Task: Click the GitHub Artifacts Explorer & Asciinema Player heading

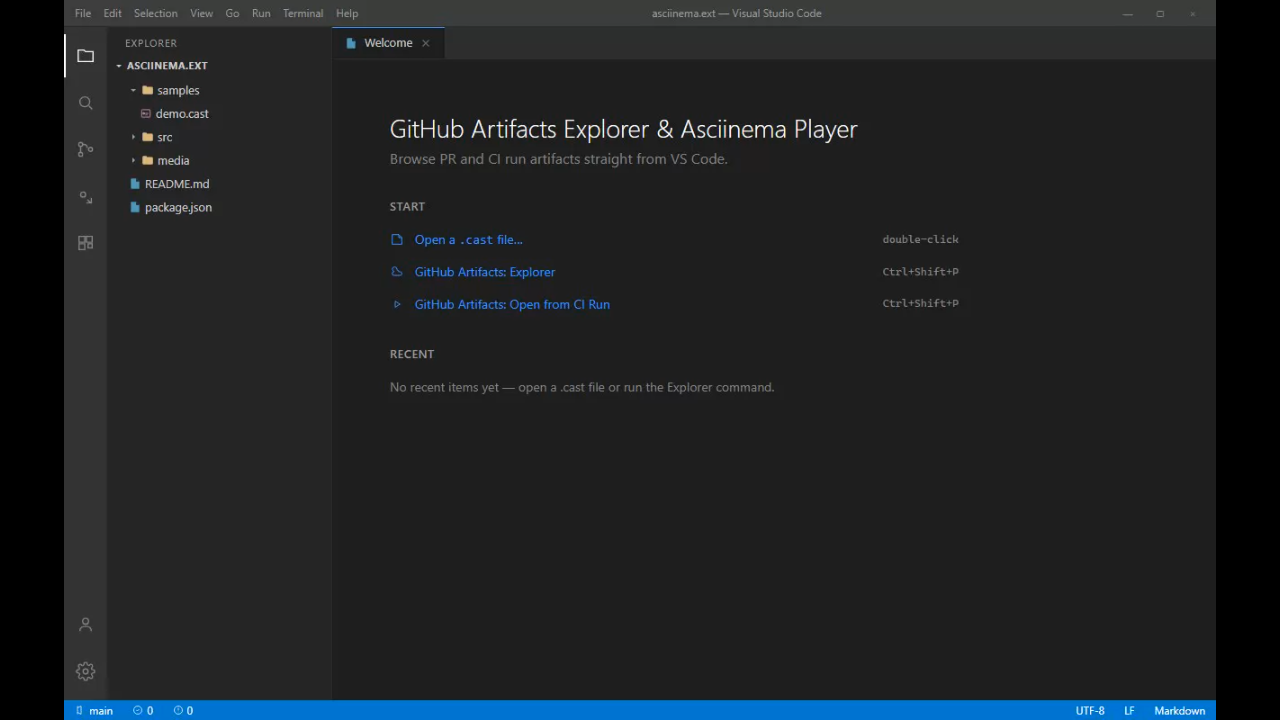Action: (x=623, y=129)
